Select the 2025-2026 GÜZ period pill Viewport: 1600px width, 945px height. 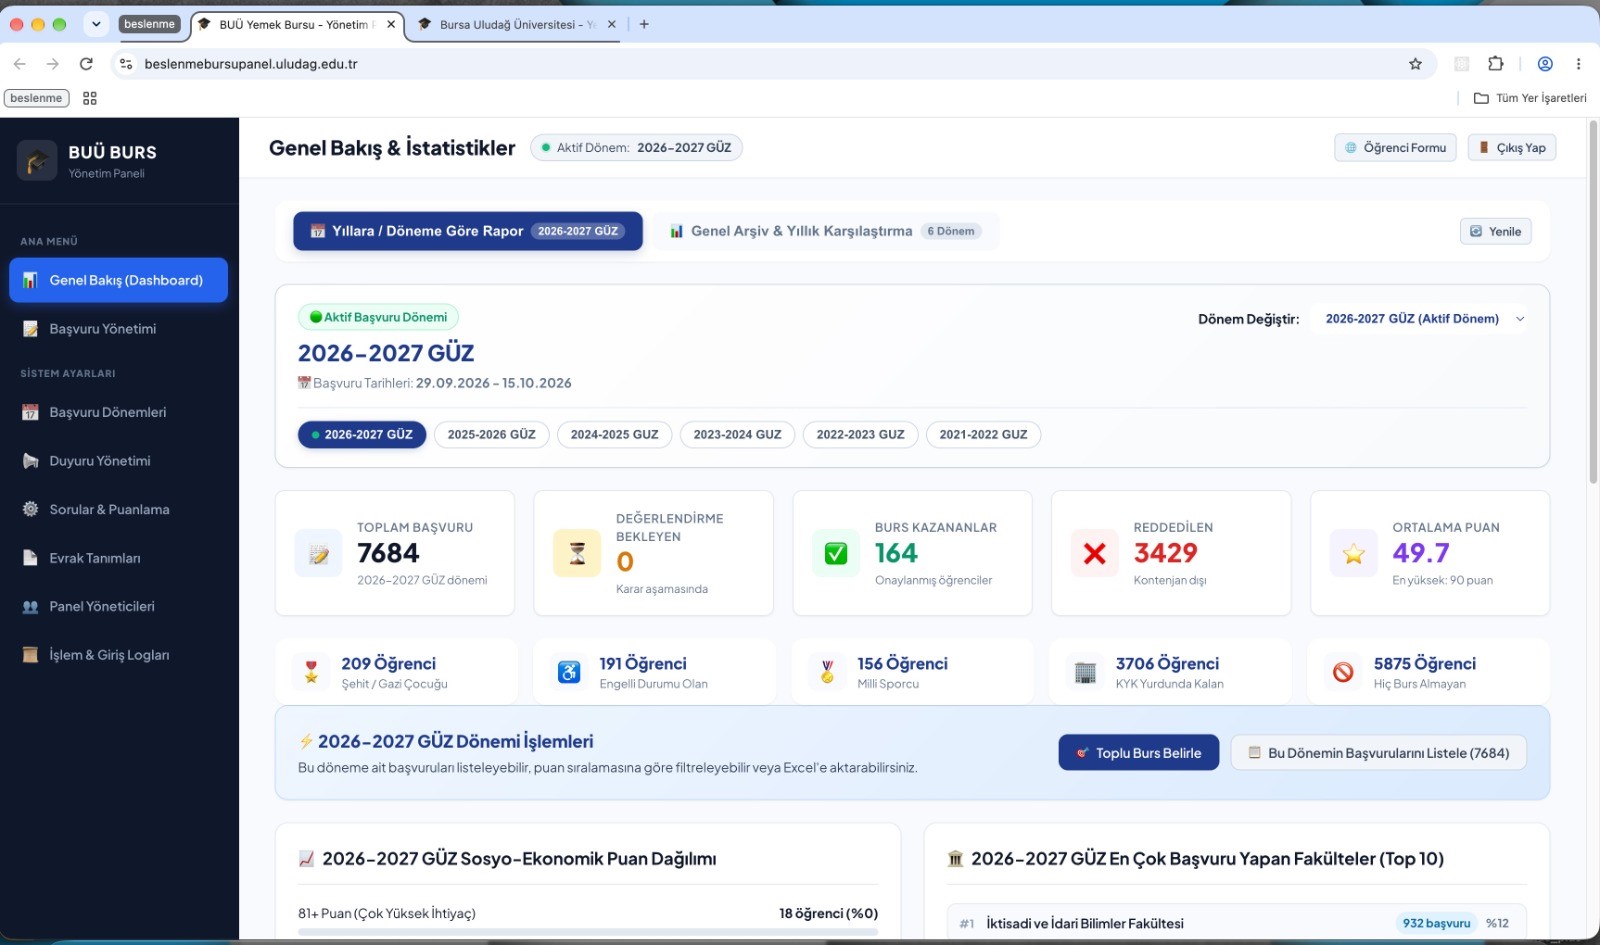[491, 435]
